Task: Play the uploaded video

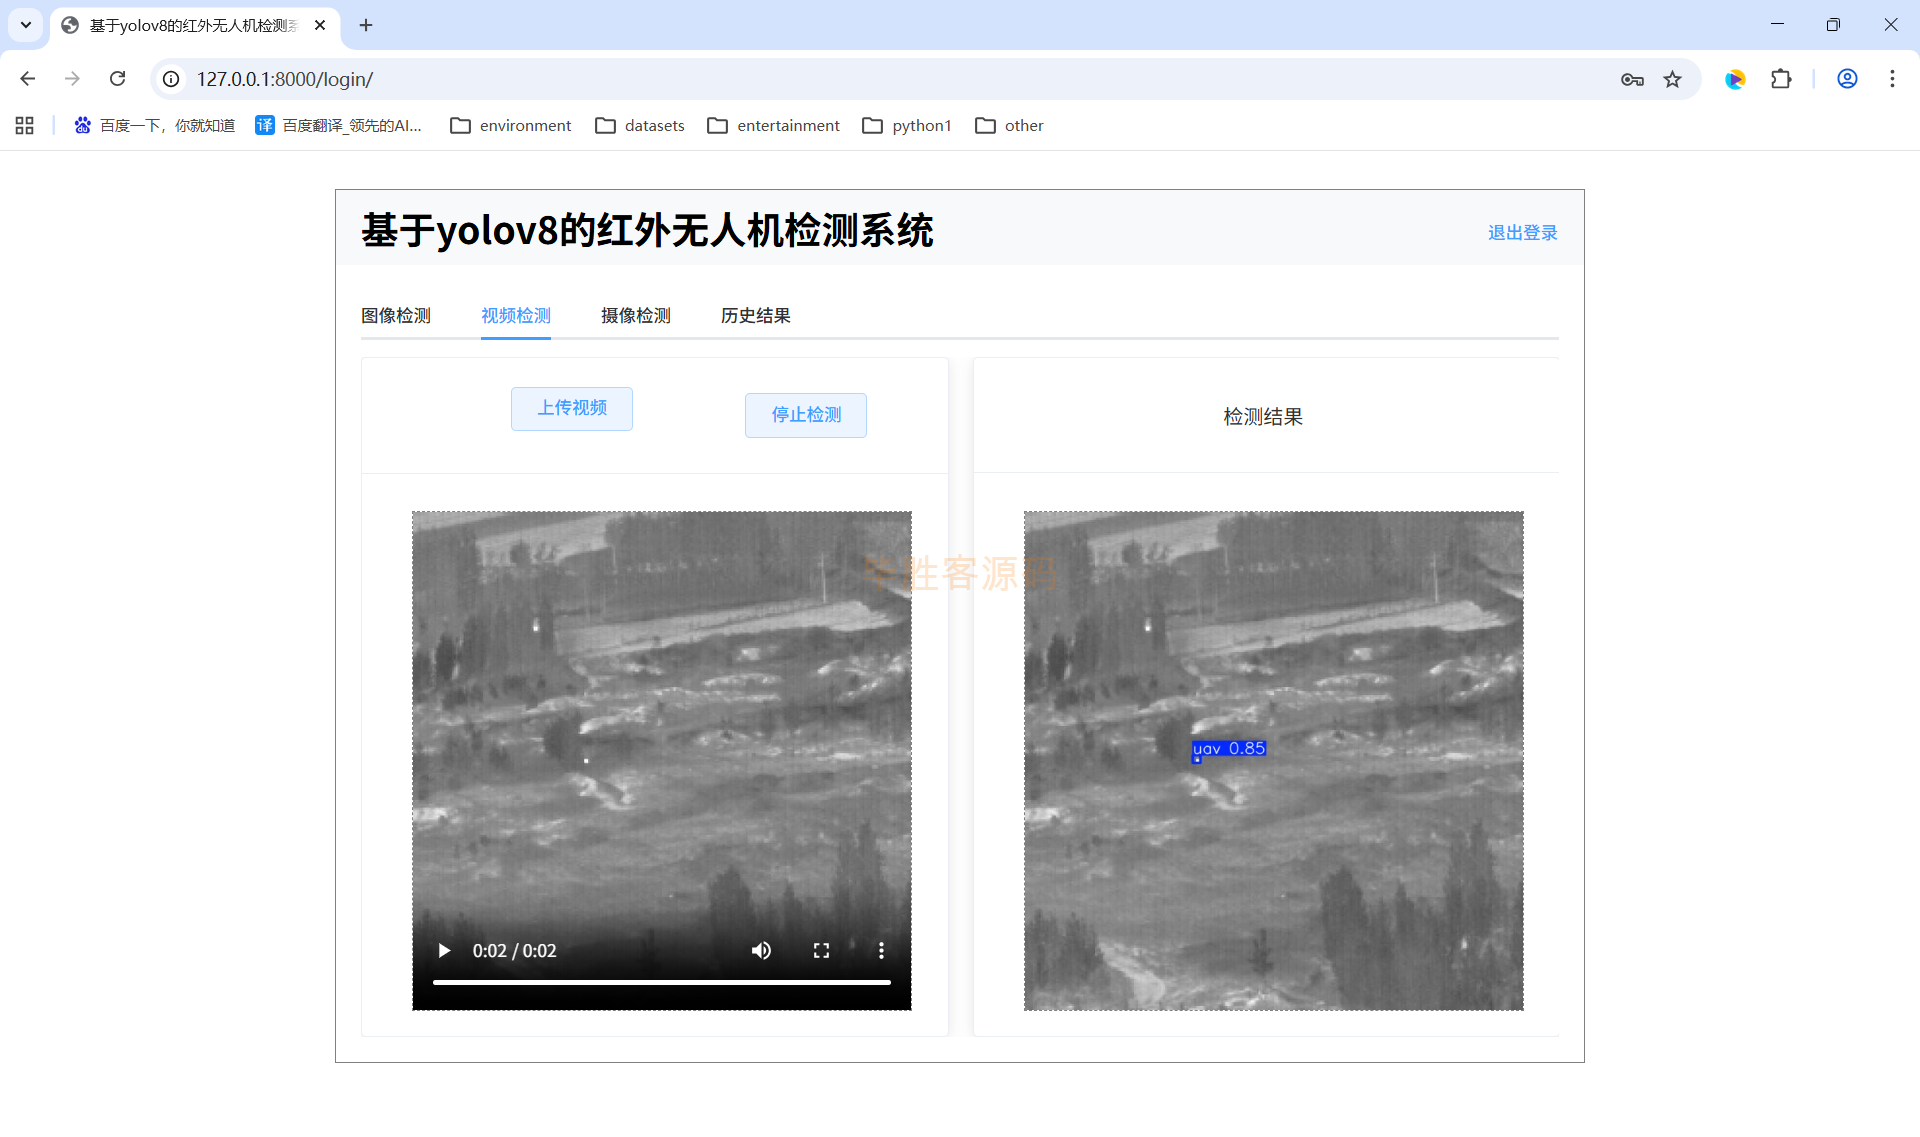Action: pos(444,950)
